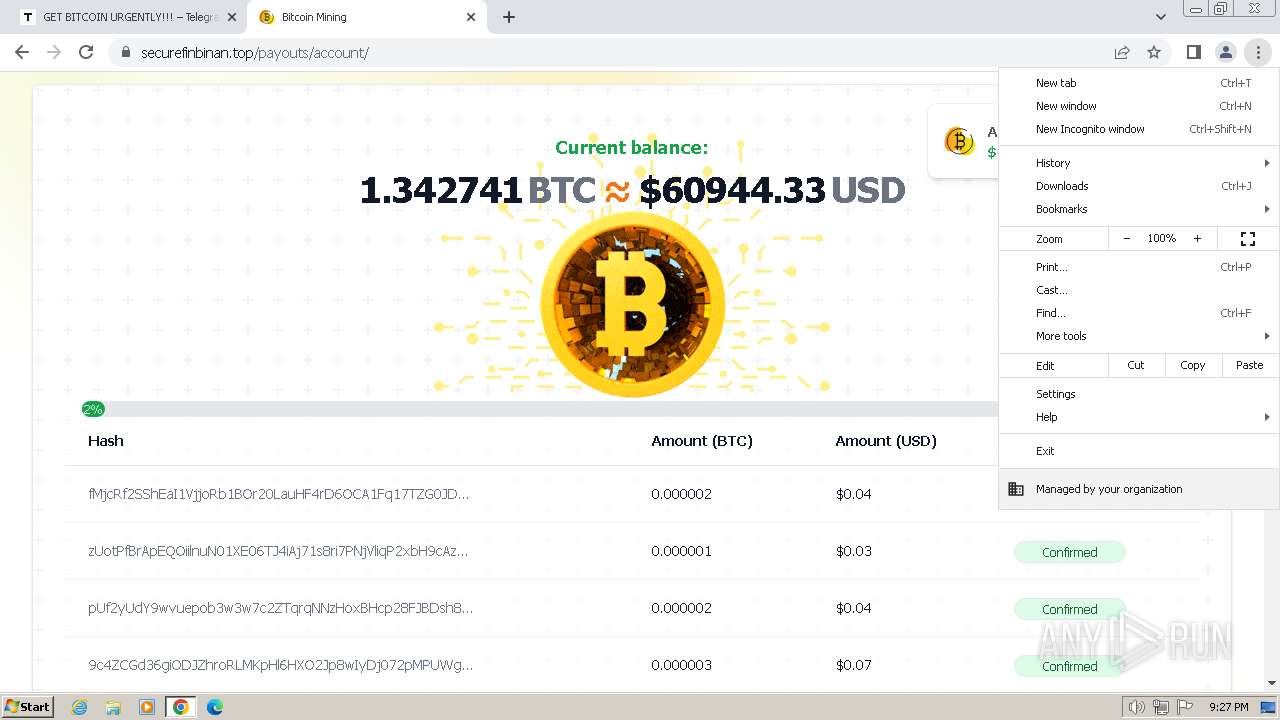The image size is (1280, 720).
Task: Choose New tab from Chrome menu
Action: [1138, 83]
